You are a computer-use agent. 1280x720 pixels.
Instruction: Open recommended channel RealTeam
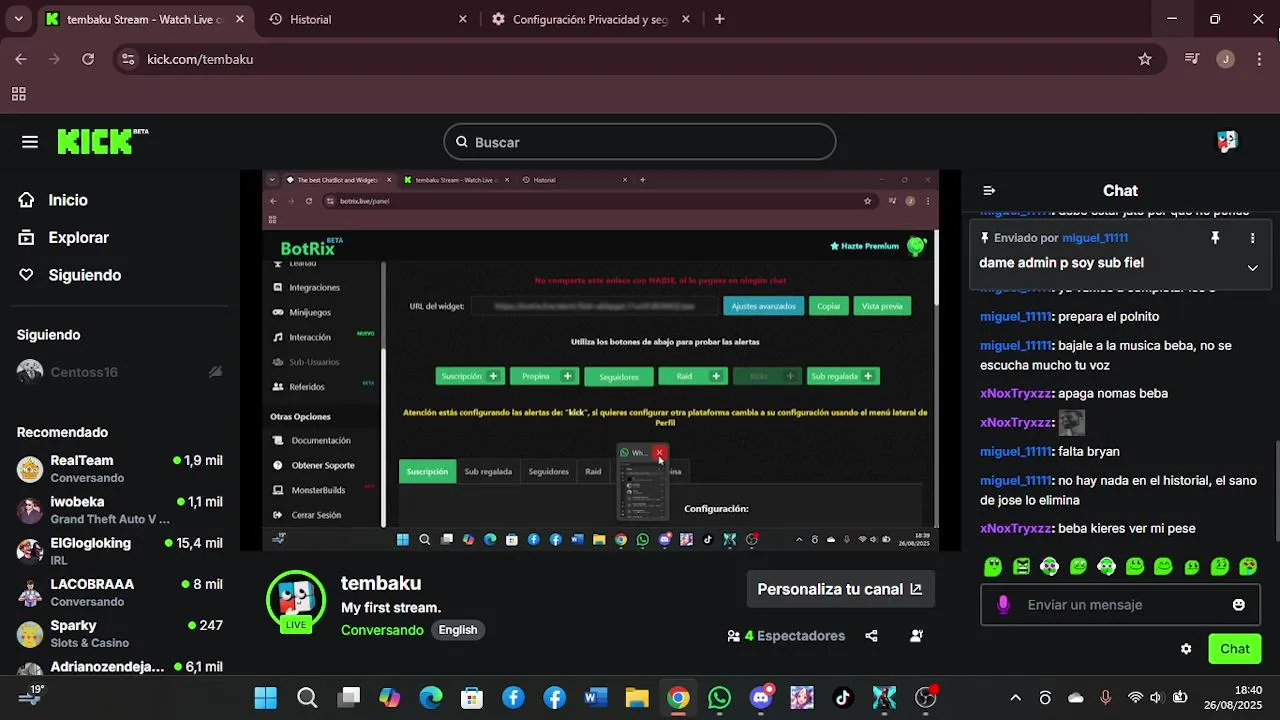point(120,468)
